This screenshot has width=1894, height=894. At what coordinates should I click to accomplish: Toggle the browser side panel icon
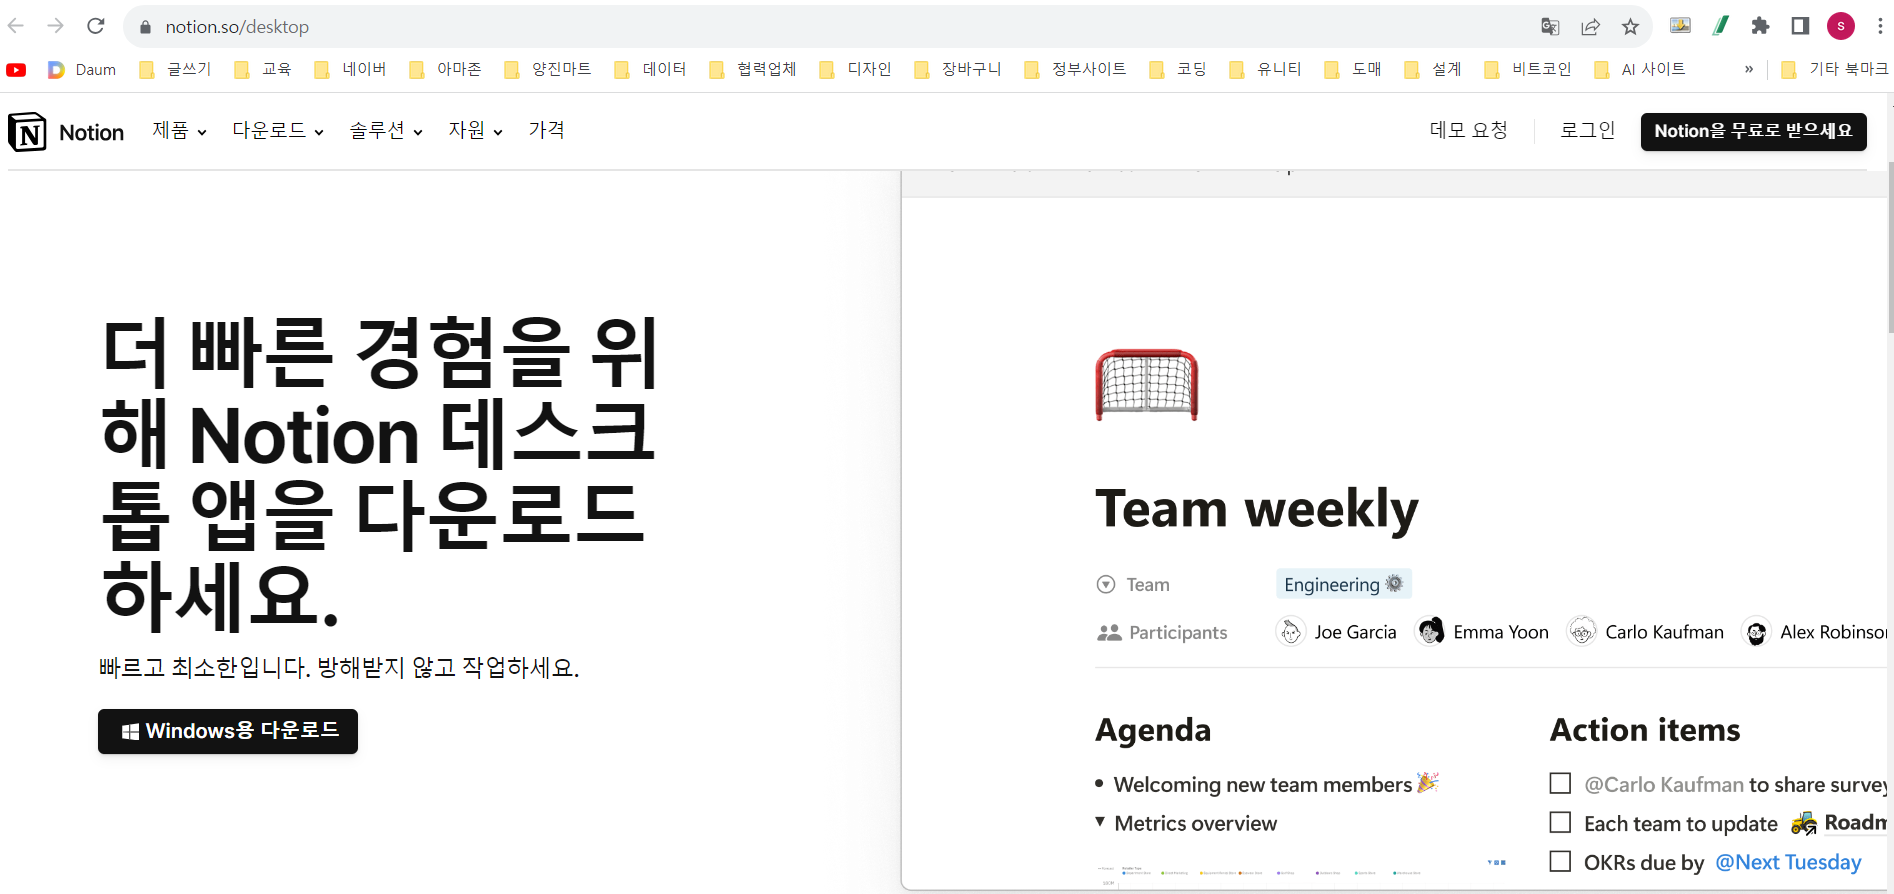point(1800,26)
